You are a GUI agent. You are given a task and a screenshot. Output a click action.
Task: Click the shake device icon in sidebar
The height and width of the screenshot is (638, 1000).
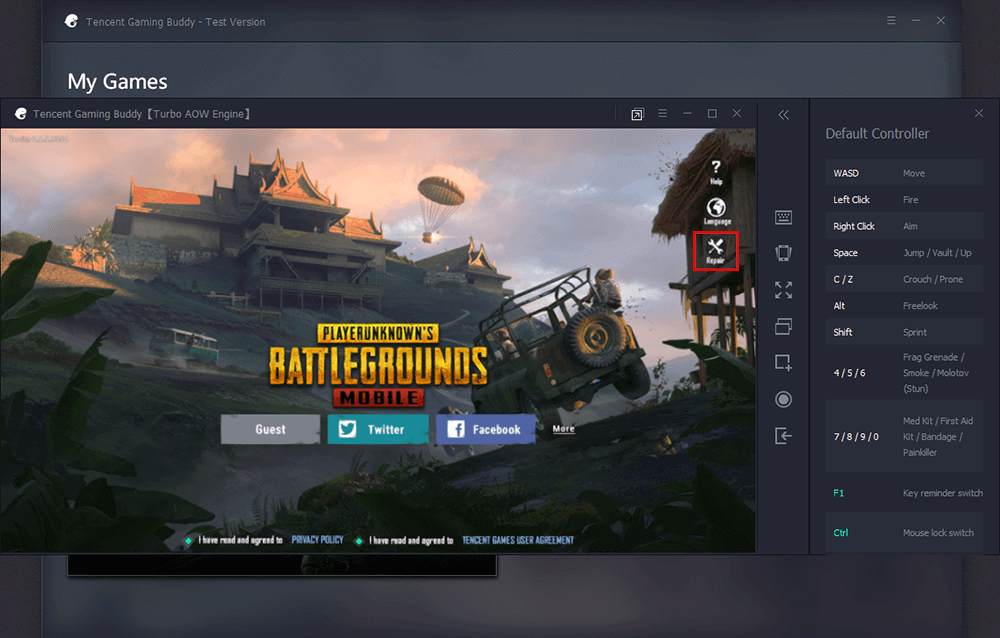783,253
